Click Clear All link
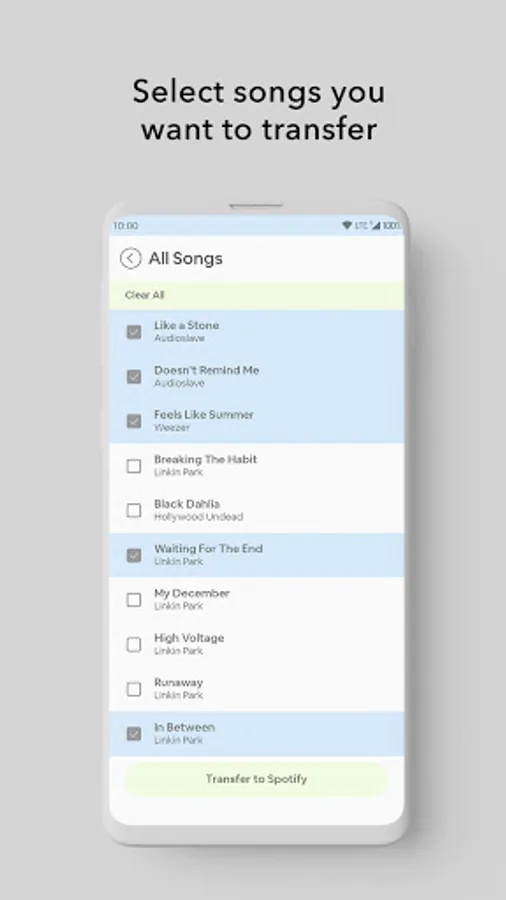 tap(145, 295)
